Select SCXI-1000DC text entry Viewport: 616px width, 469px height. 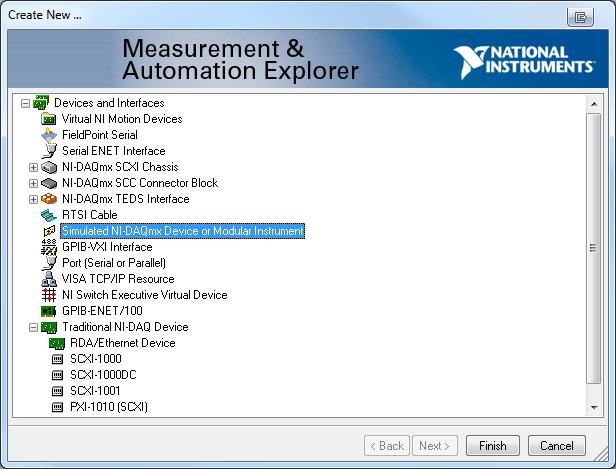click(x=103, y=375)
